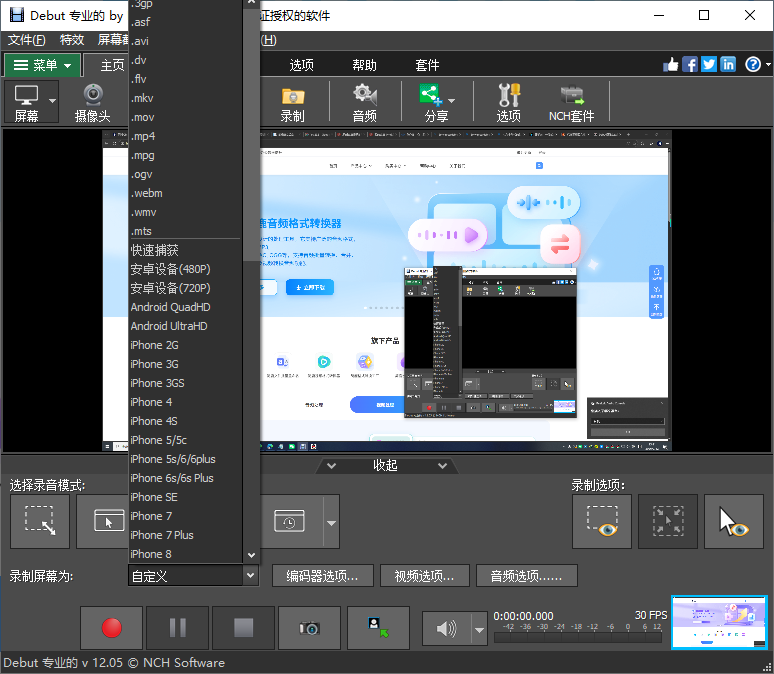This screenshot has height=674, width=774.
Task: Expand the 分享 dropdown arrow
Action: [451, 101]
